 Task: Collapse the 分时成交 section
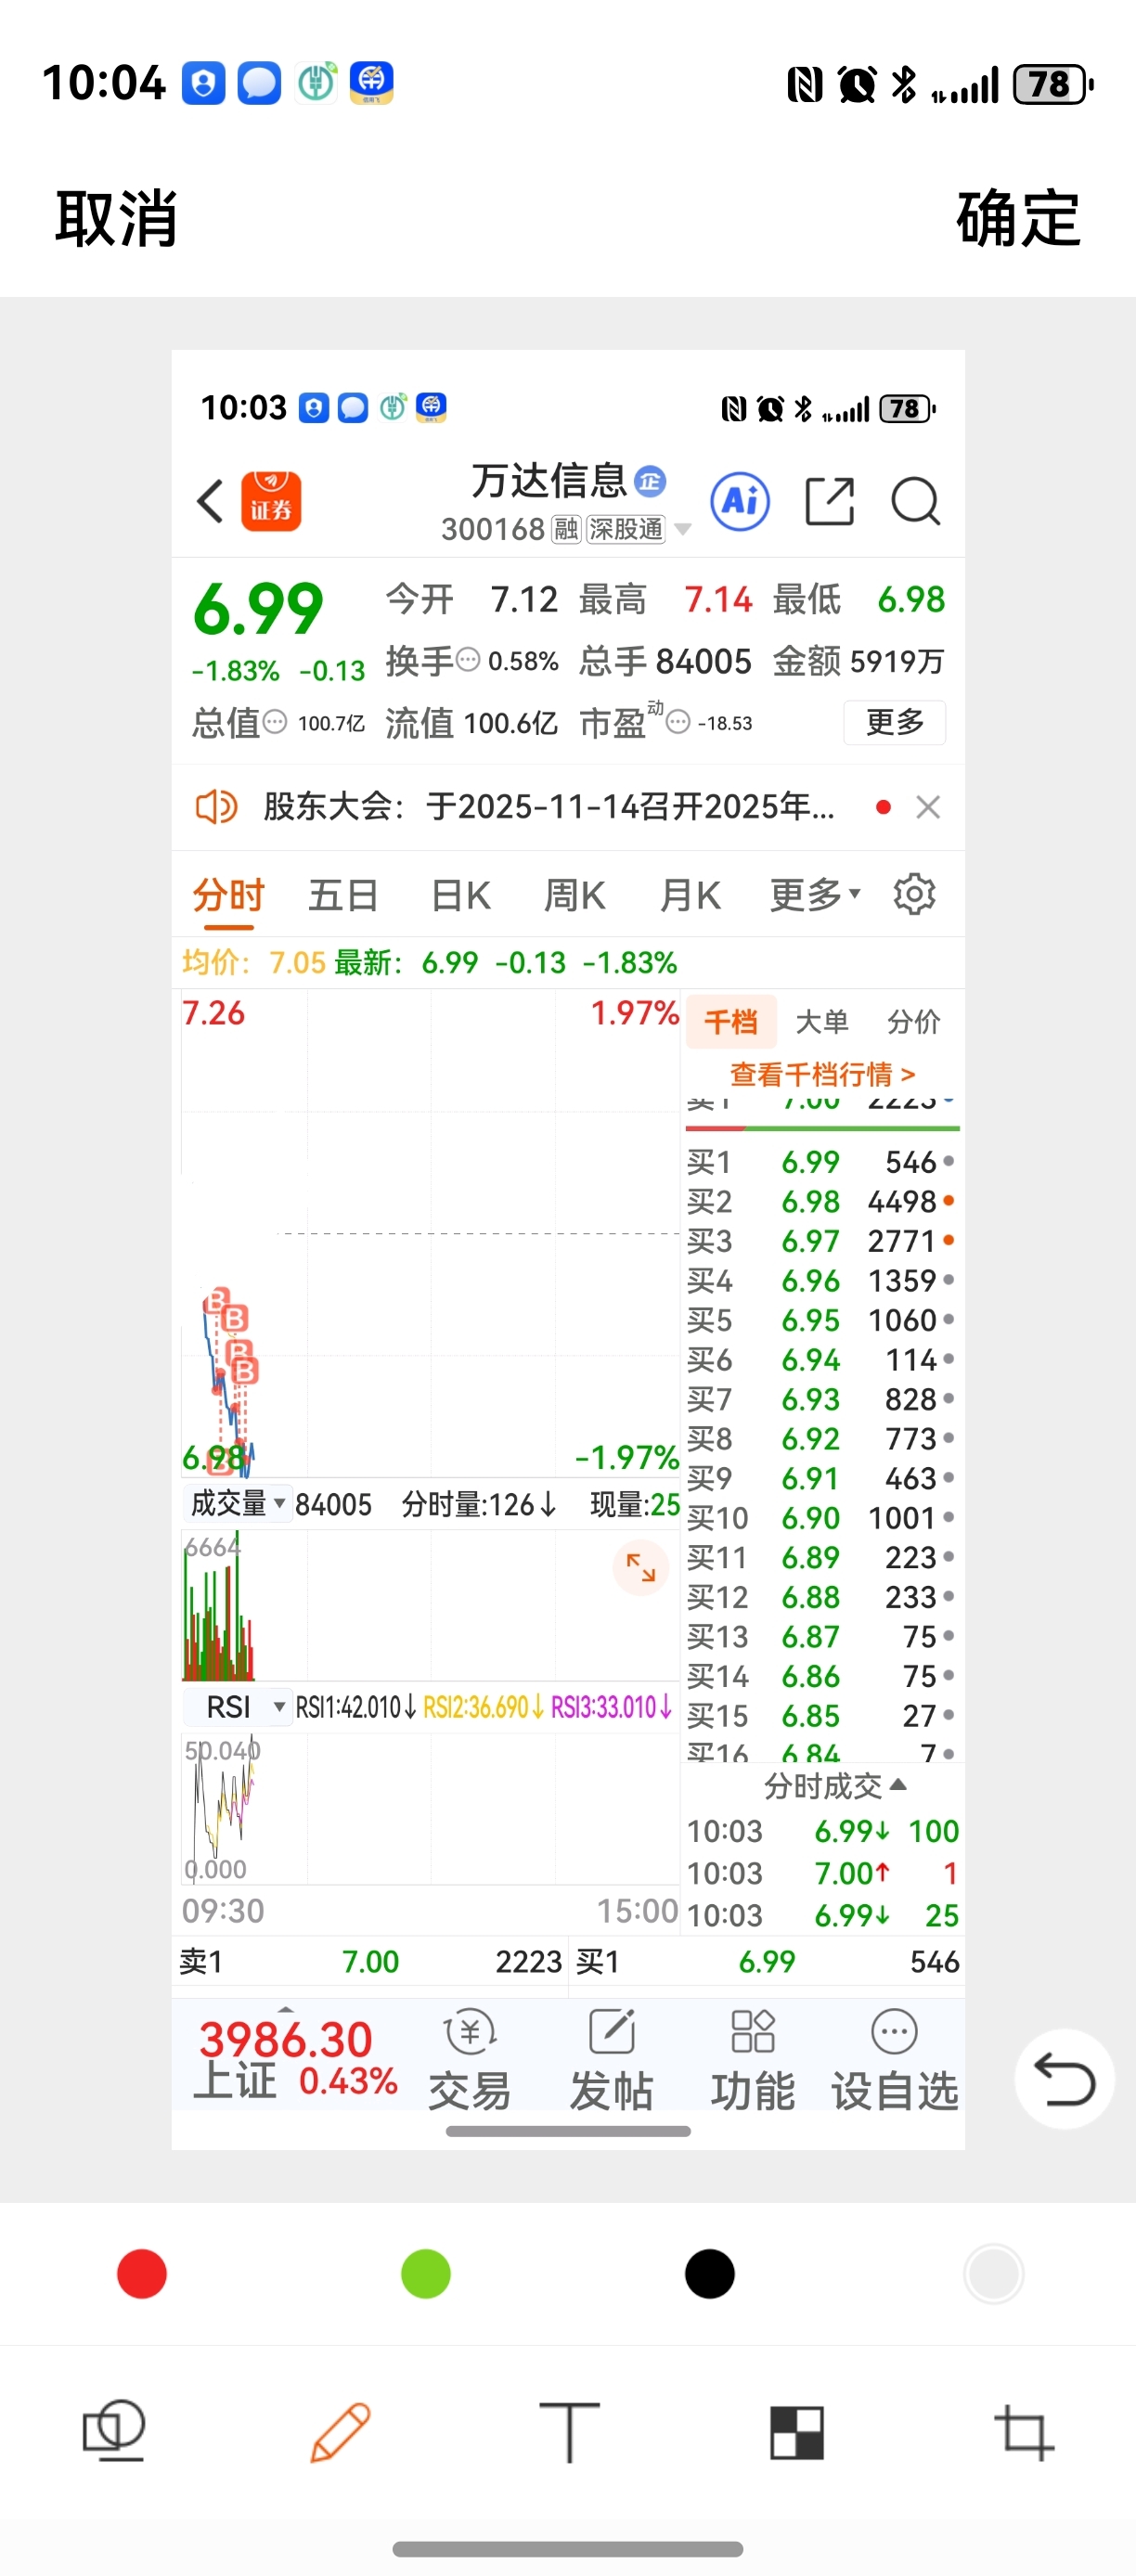point(835,1785)
